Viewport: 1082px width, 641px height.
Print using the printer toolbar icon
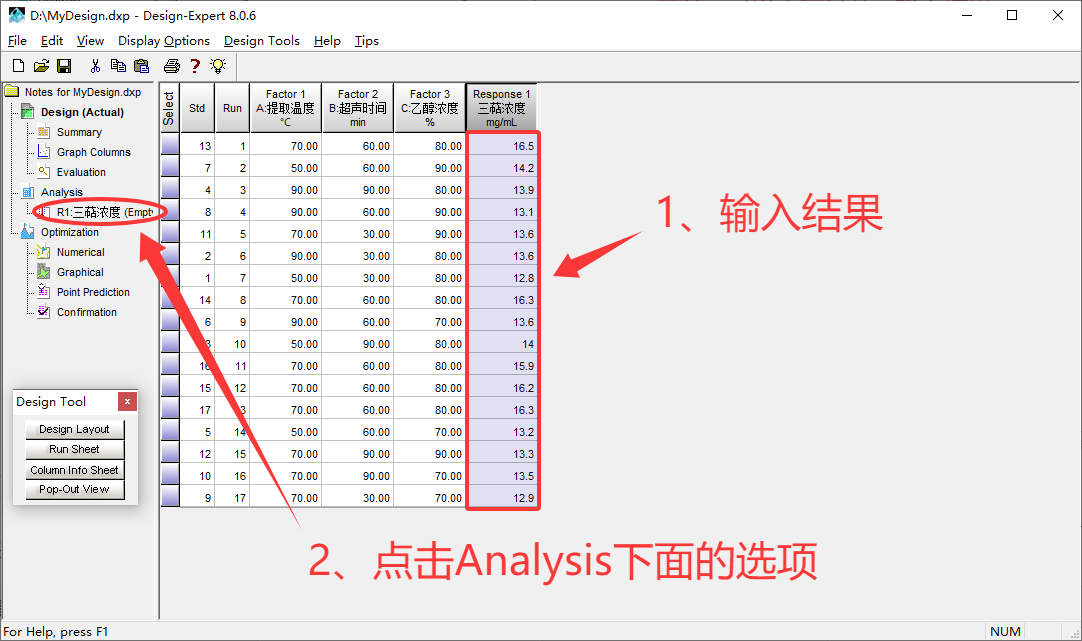click(x=172, y=66)
